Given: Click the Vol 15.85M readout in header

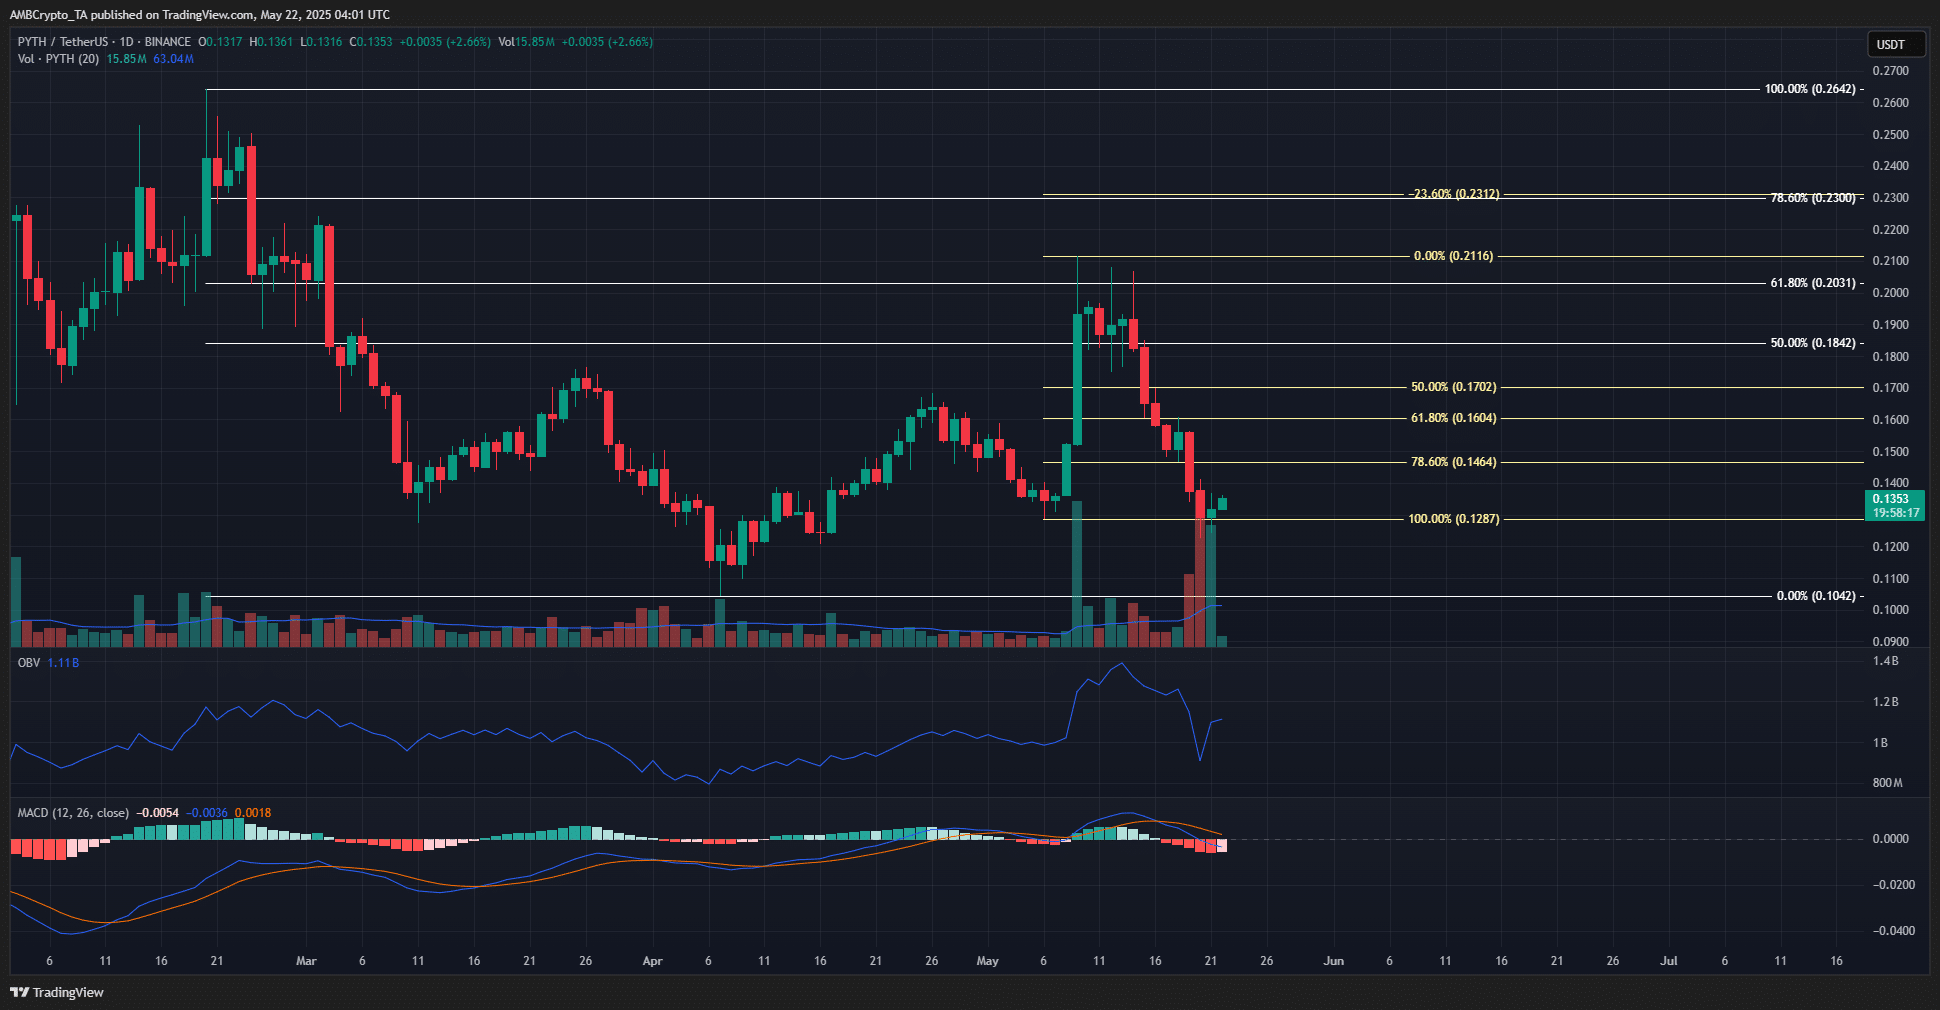Looking at the screenshot, I should pyautogui.click(x=526, y=42).
